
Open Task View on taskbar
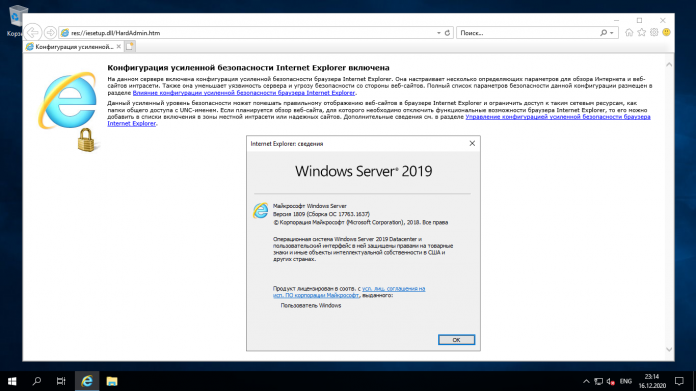61,381
